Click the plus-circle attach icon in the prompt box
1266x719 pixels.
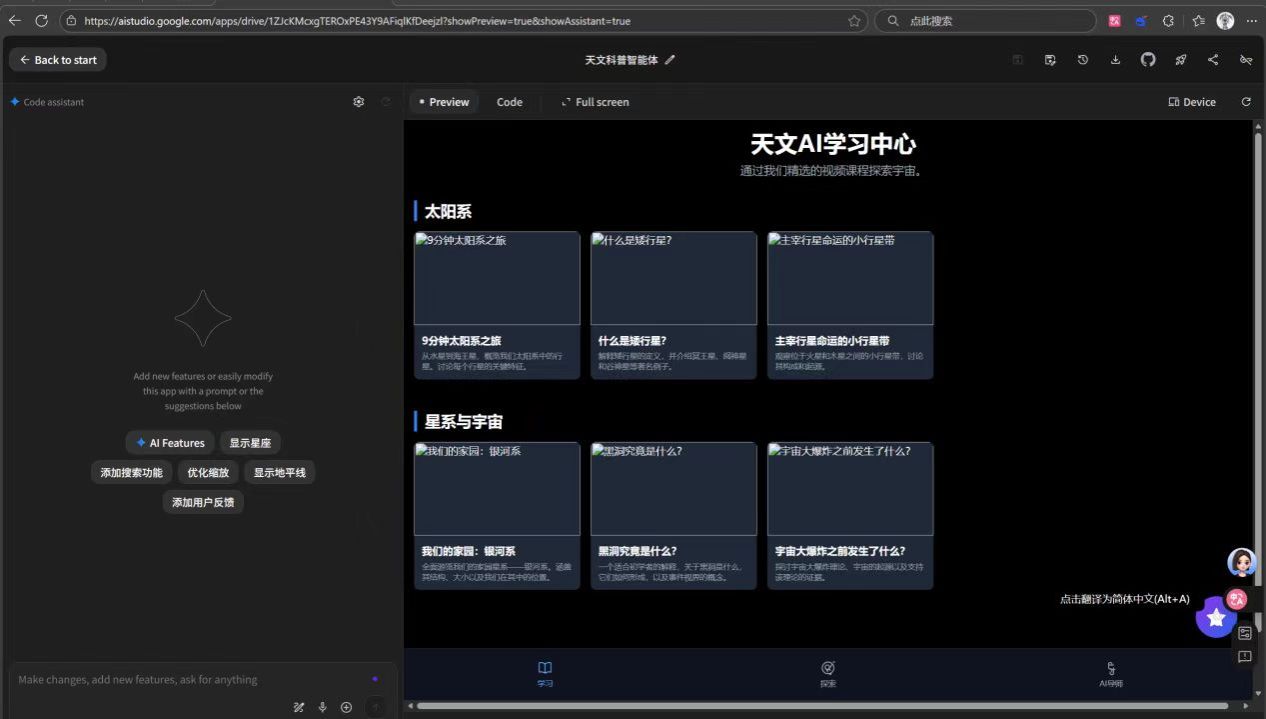tap(346, 707)
